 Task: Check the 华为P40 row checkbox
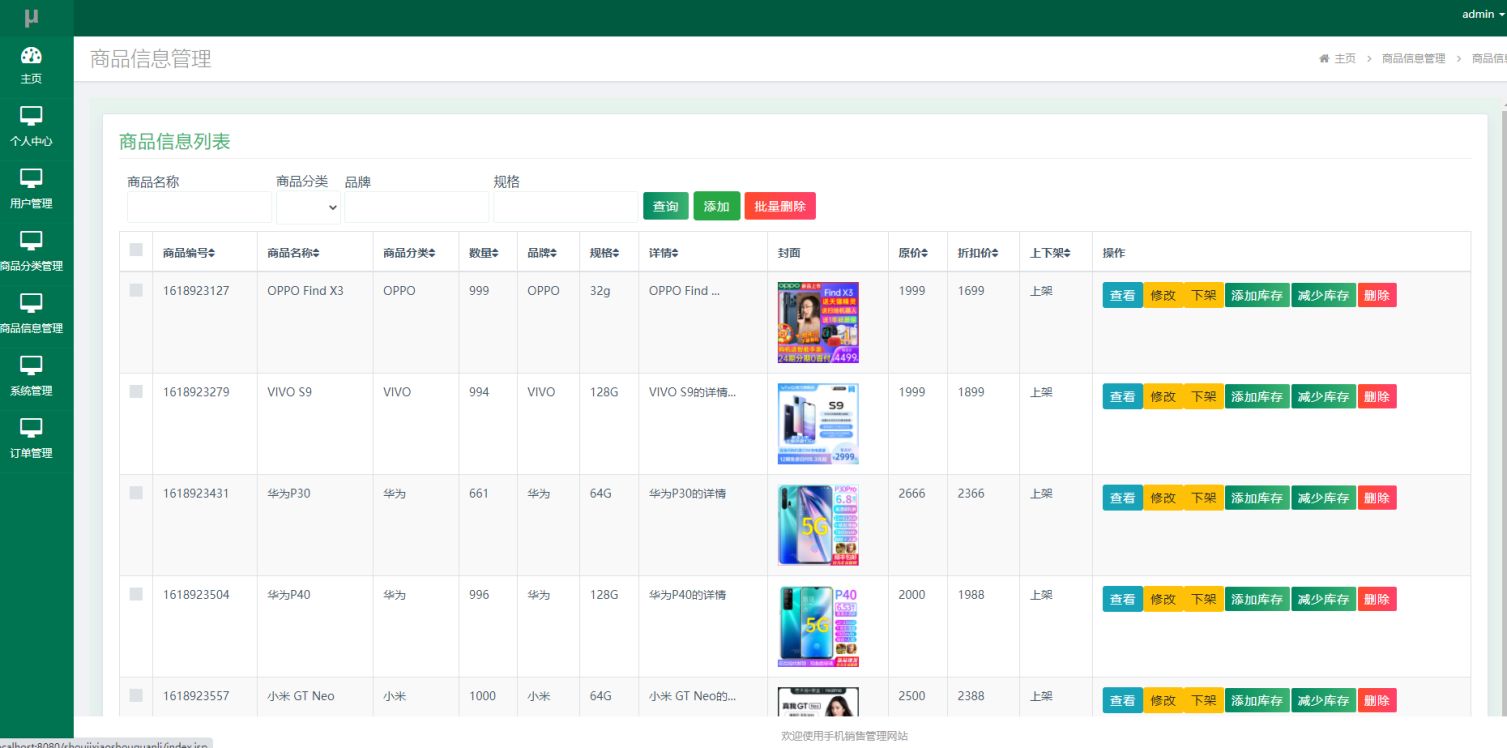coord(136,594)
